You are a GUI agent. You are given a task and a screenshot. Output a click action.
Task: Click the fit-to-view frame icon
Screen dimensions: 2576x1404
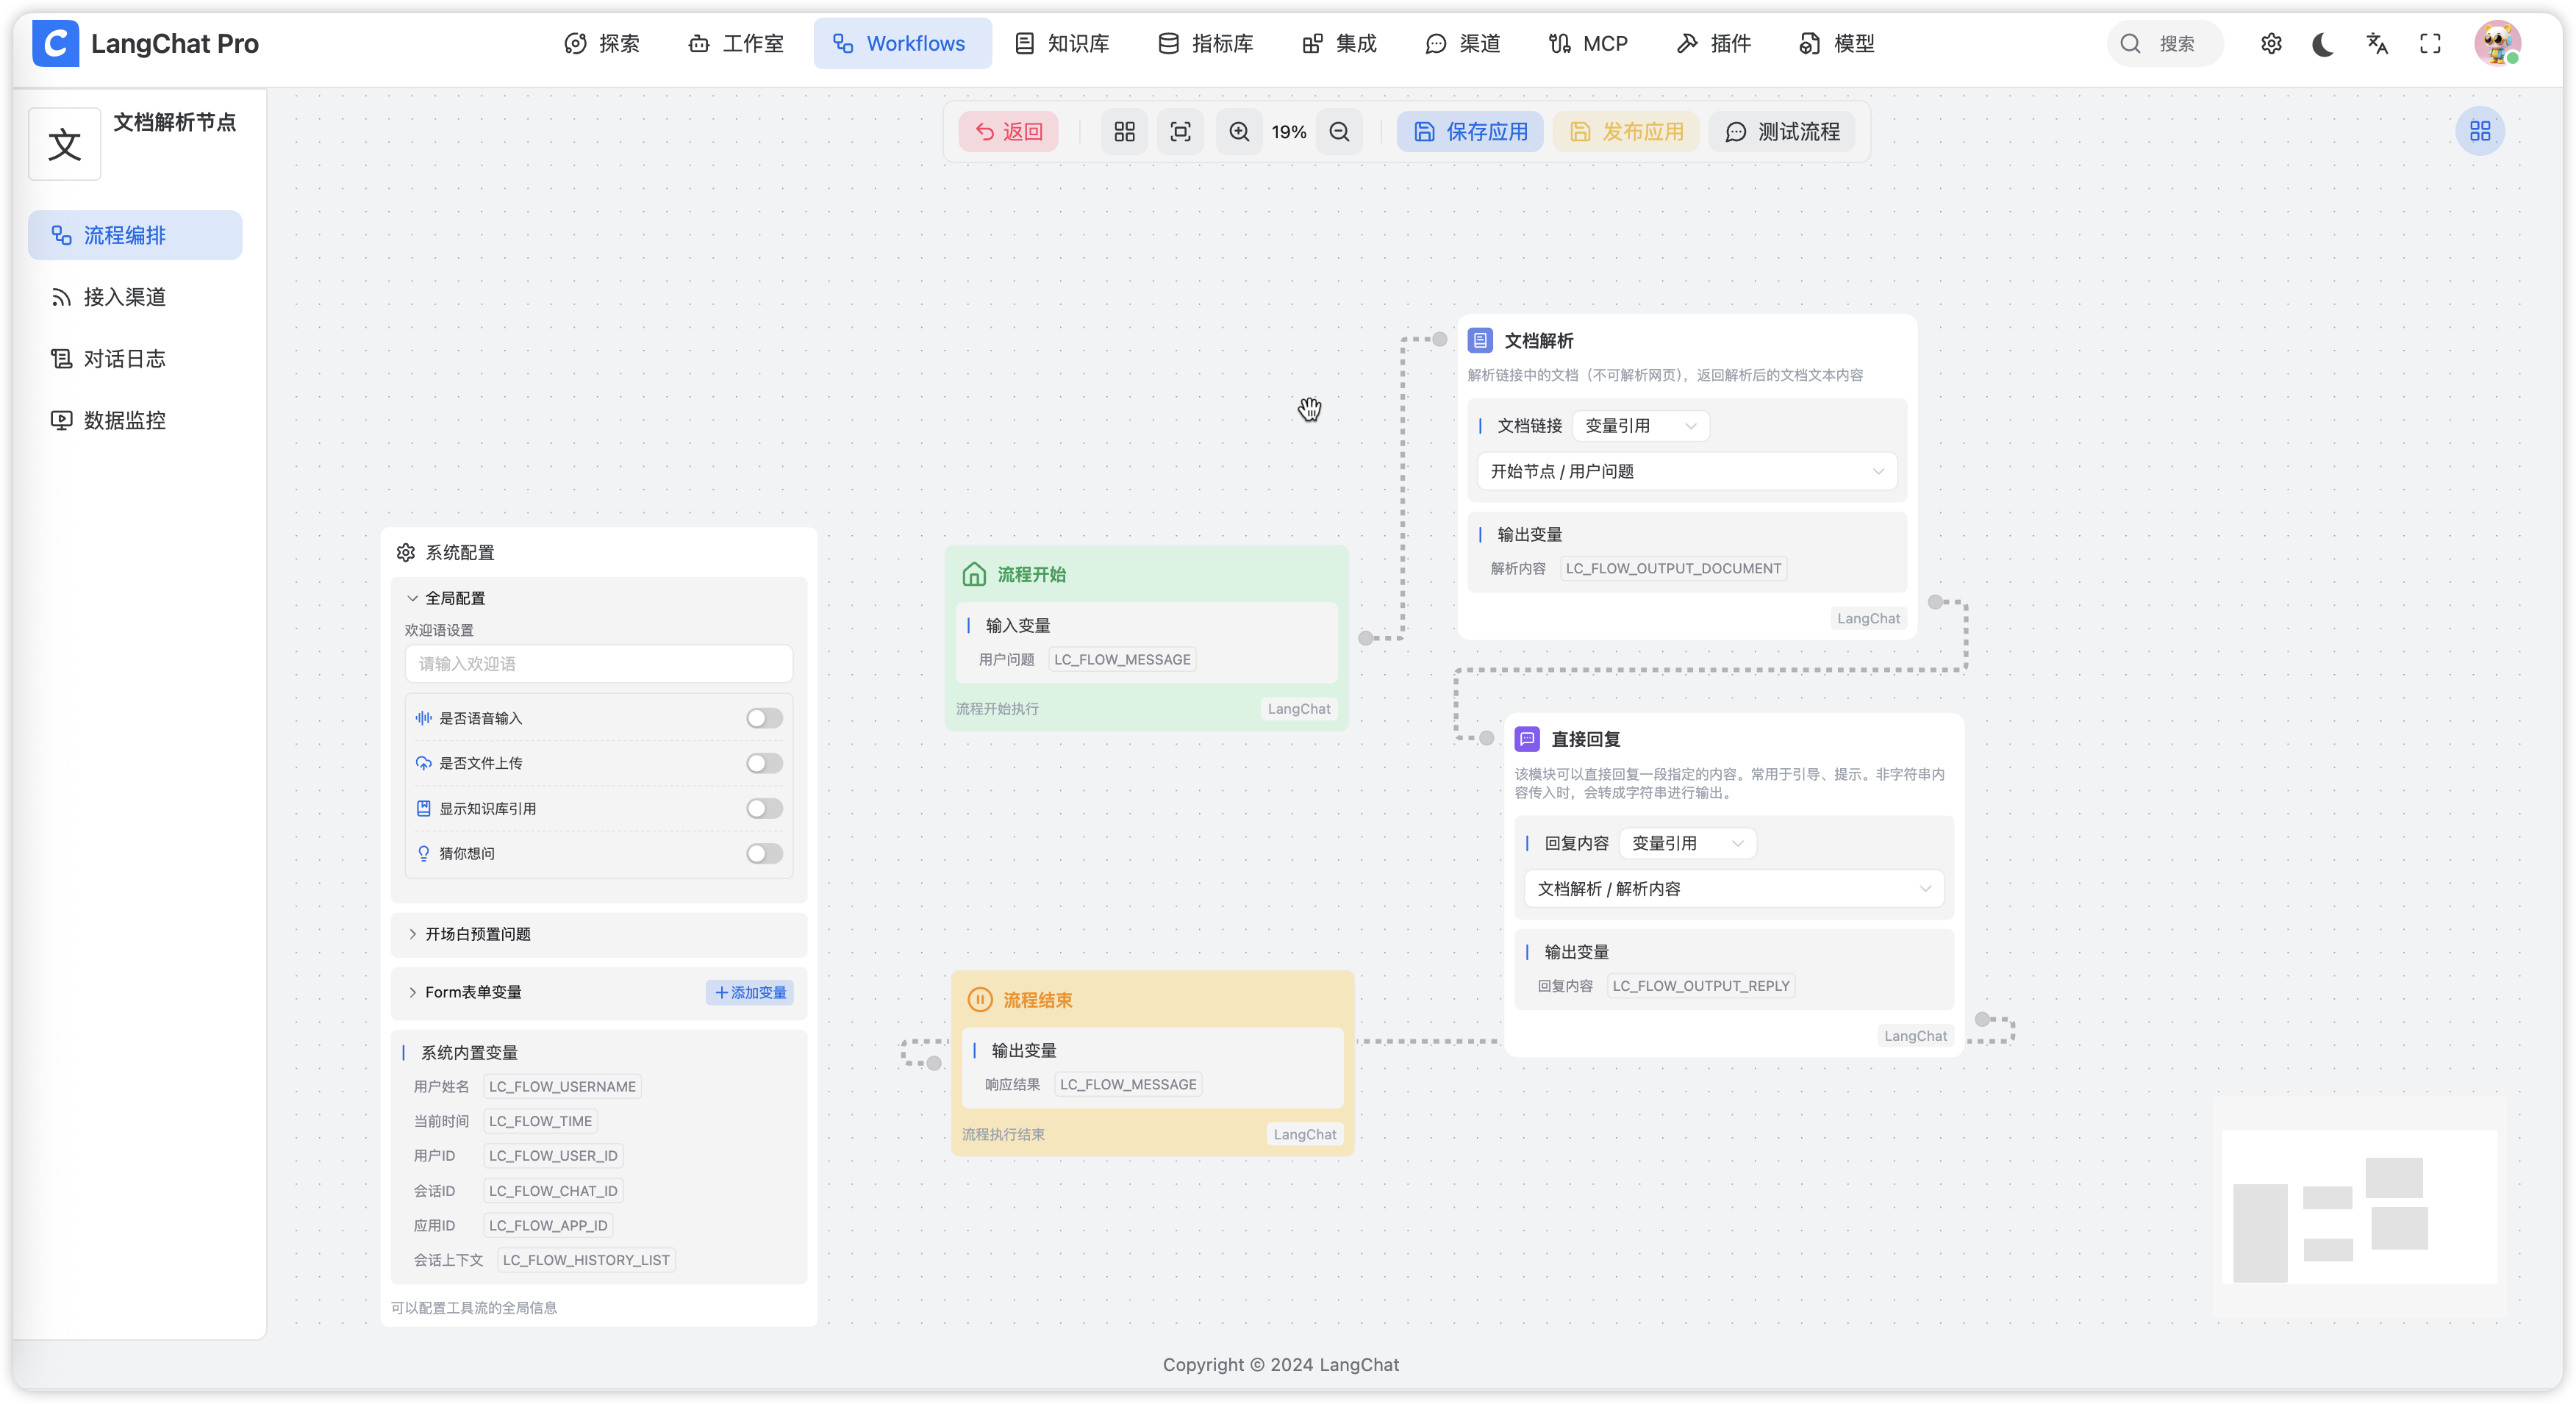tap(1180, 132)
